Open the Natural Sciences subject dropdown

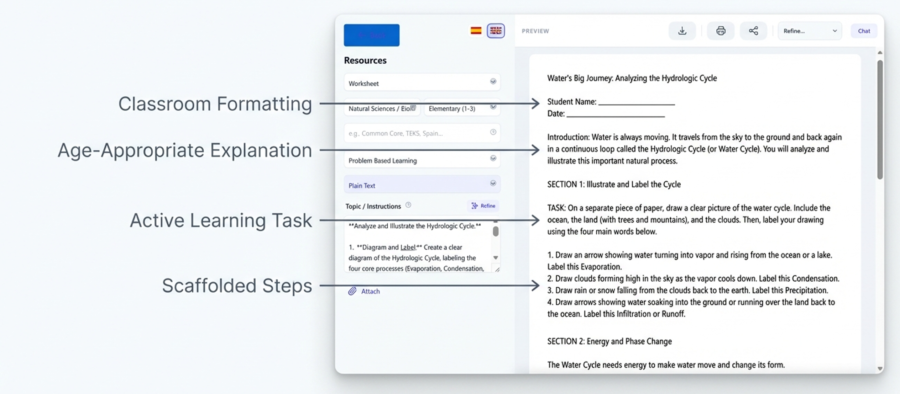[x=382, y=108]
